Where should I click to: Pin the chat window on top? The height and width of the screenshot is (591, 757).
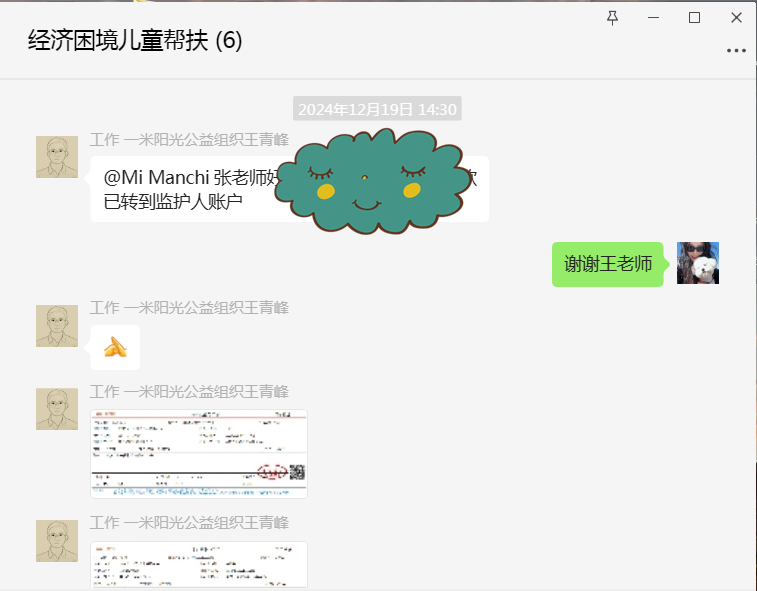point(613,17)
